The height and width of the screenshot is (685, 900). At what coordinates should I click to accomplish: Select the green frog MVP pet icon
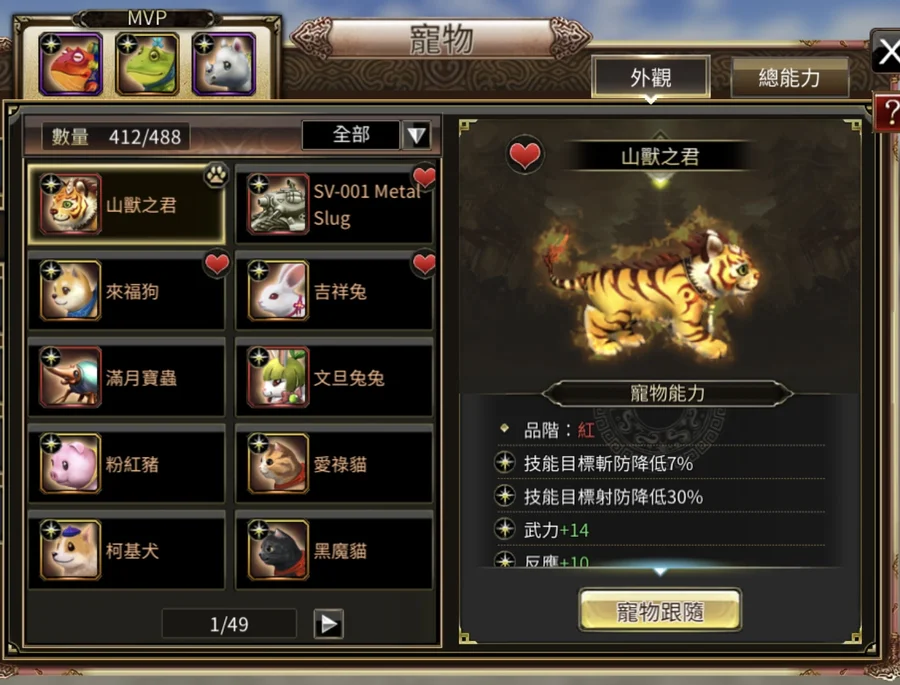click(x=148, y=64)
